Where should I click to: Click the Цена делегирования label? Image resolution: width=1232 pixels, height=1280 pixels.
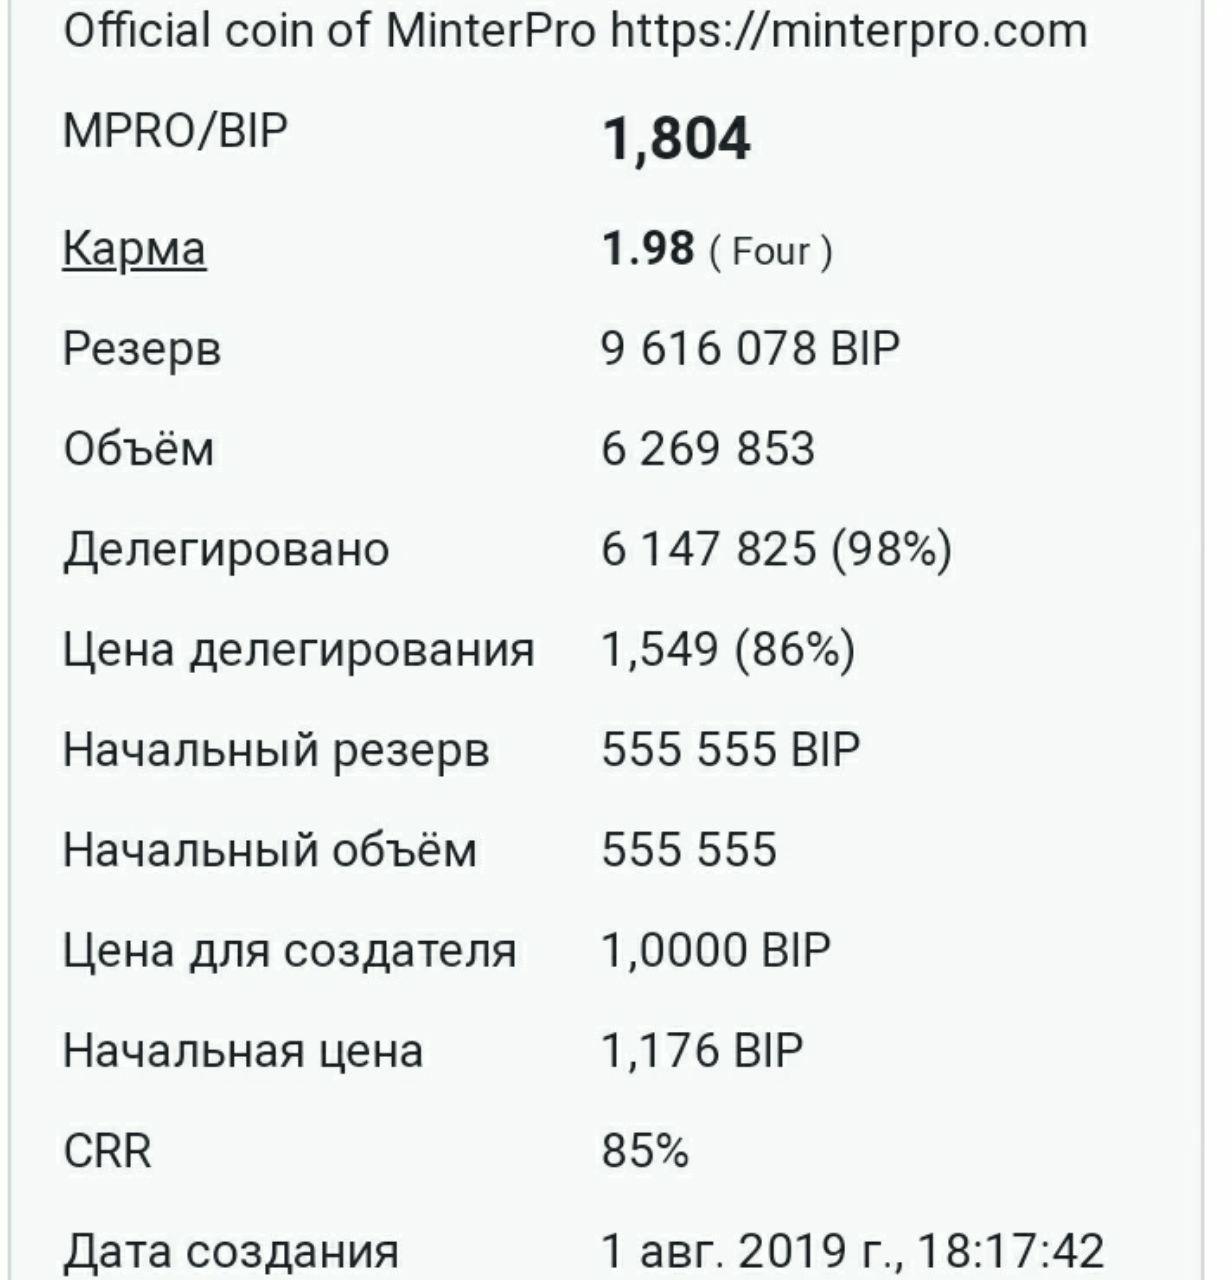(298, 650)
